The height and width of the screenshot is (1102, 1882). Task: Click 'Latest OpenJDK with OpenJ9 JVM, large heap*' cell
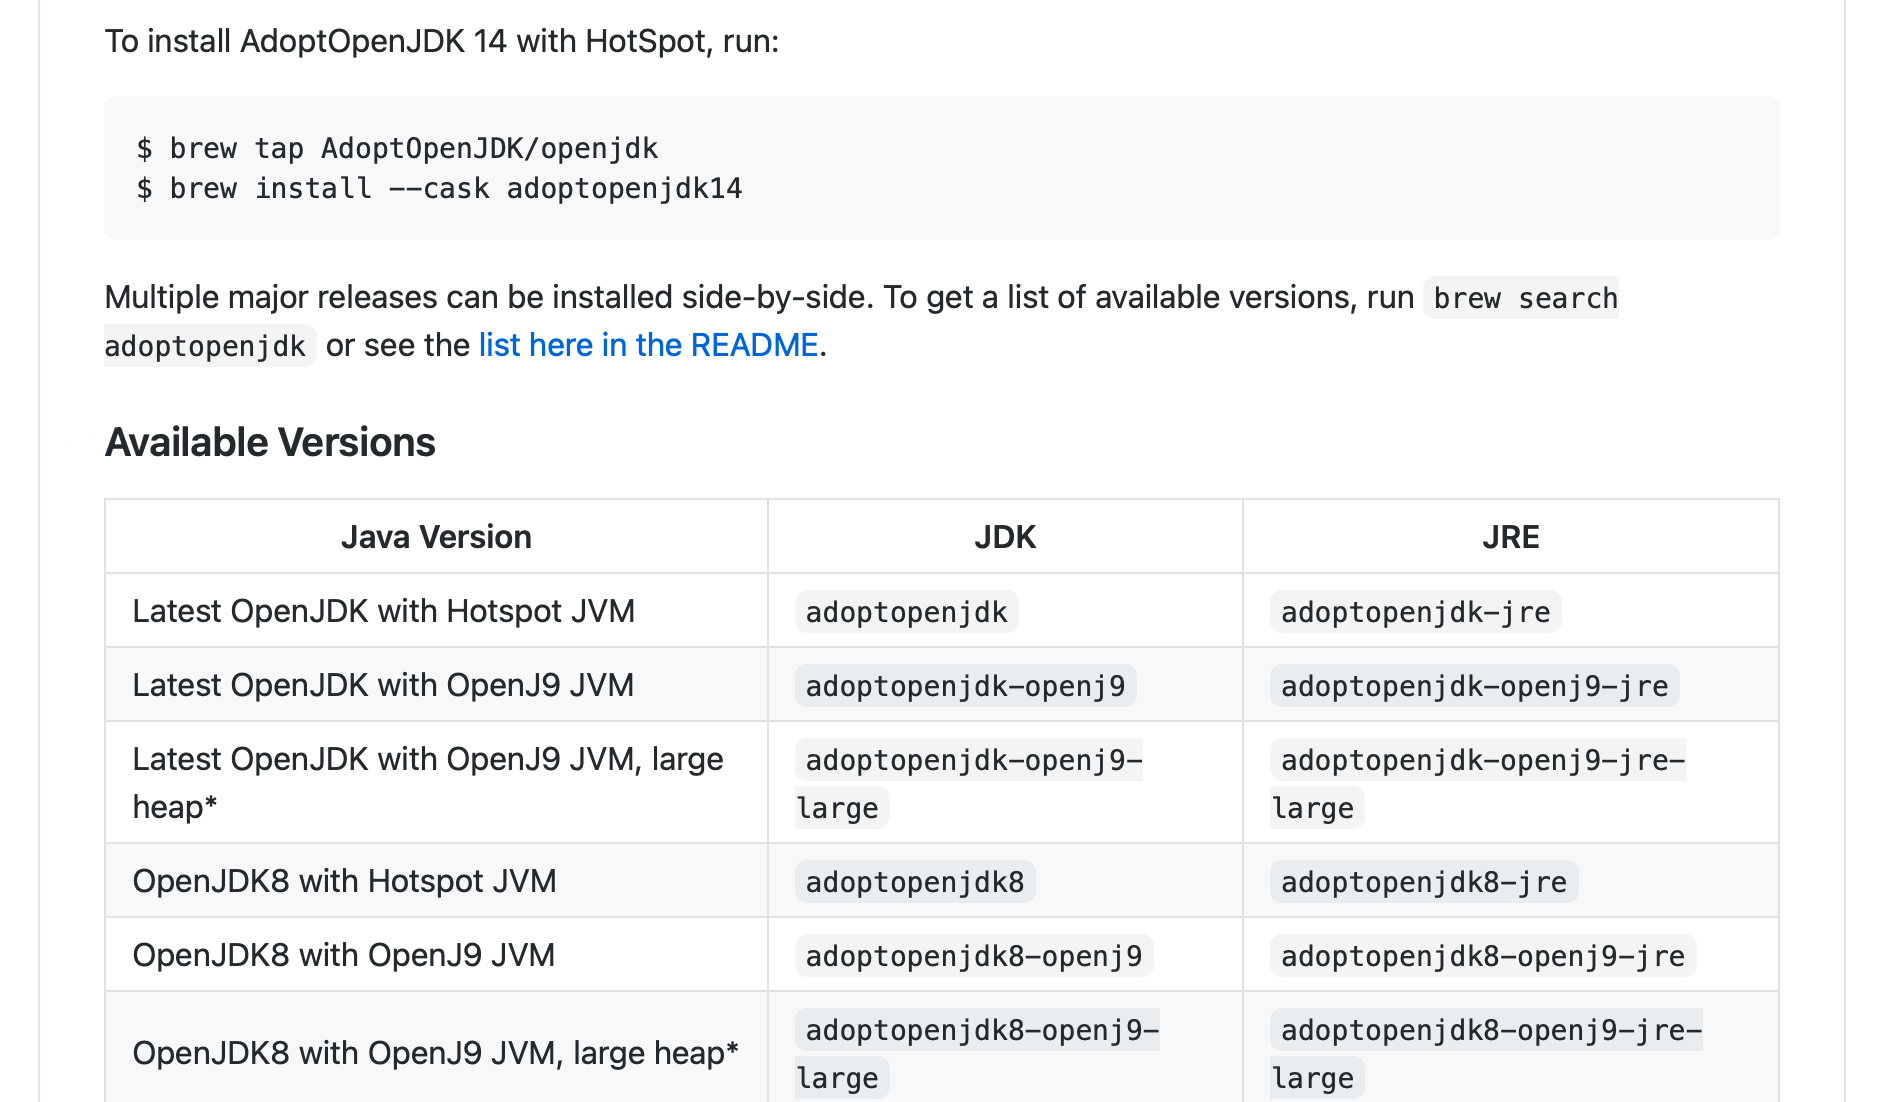click(436, 783)
